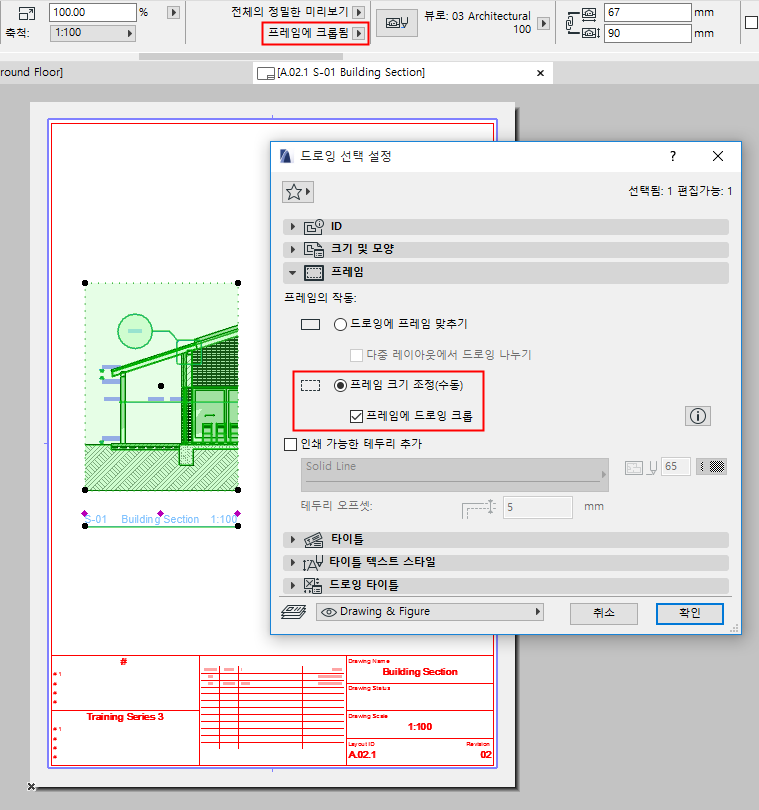Expand the 타이틀 텍스트 스타일 panel
This screenshot has width=759, height=810.
(x=293, y=563)
